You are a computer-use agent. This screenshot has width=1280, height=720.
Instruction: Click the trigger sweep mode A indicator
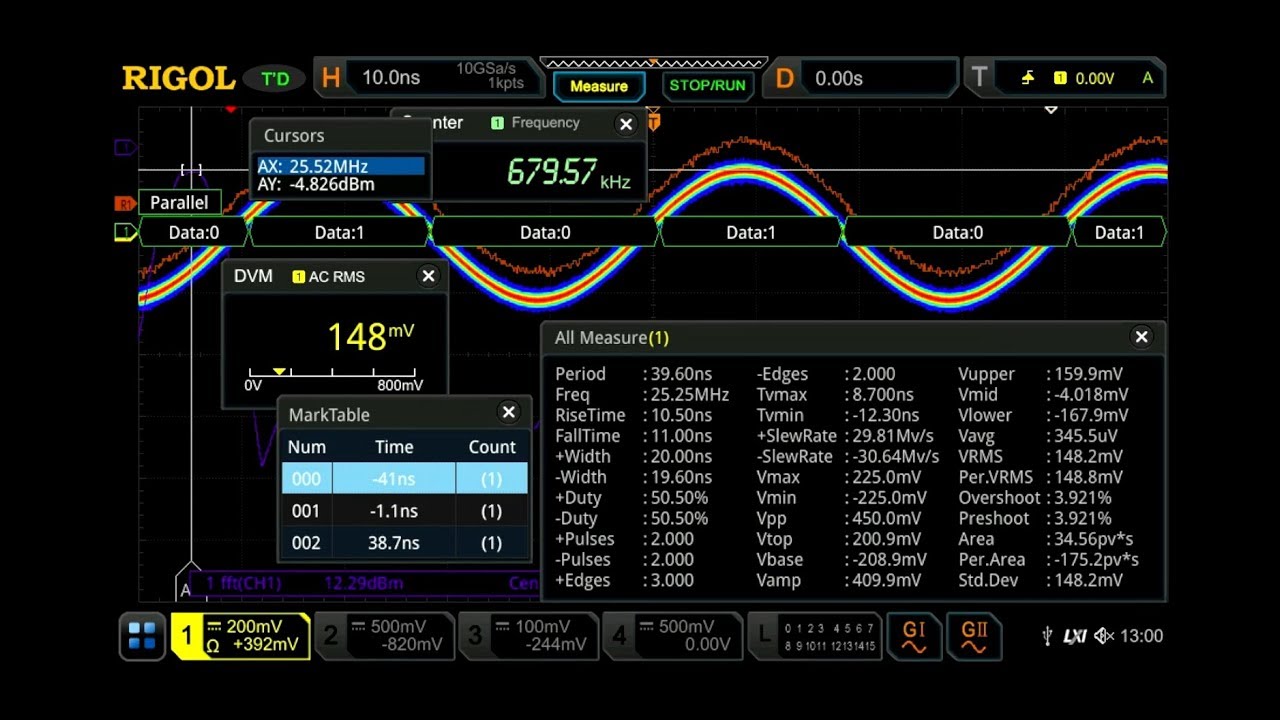pos(1147,78)
